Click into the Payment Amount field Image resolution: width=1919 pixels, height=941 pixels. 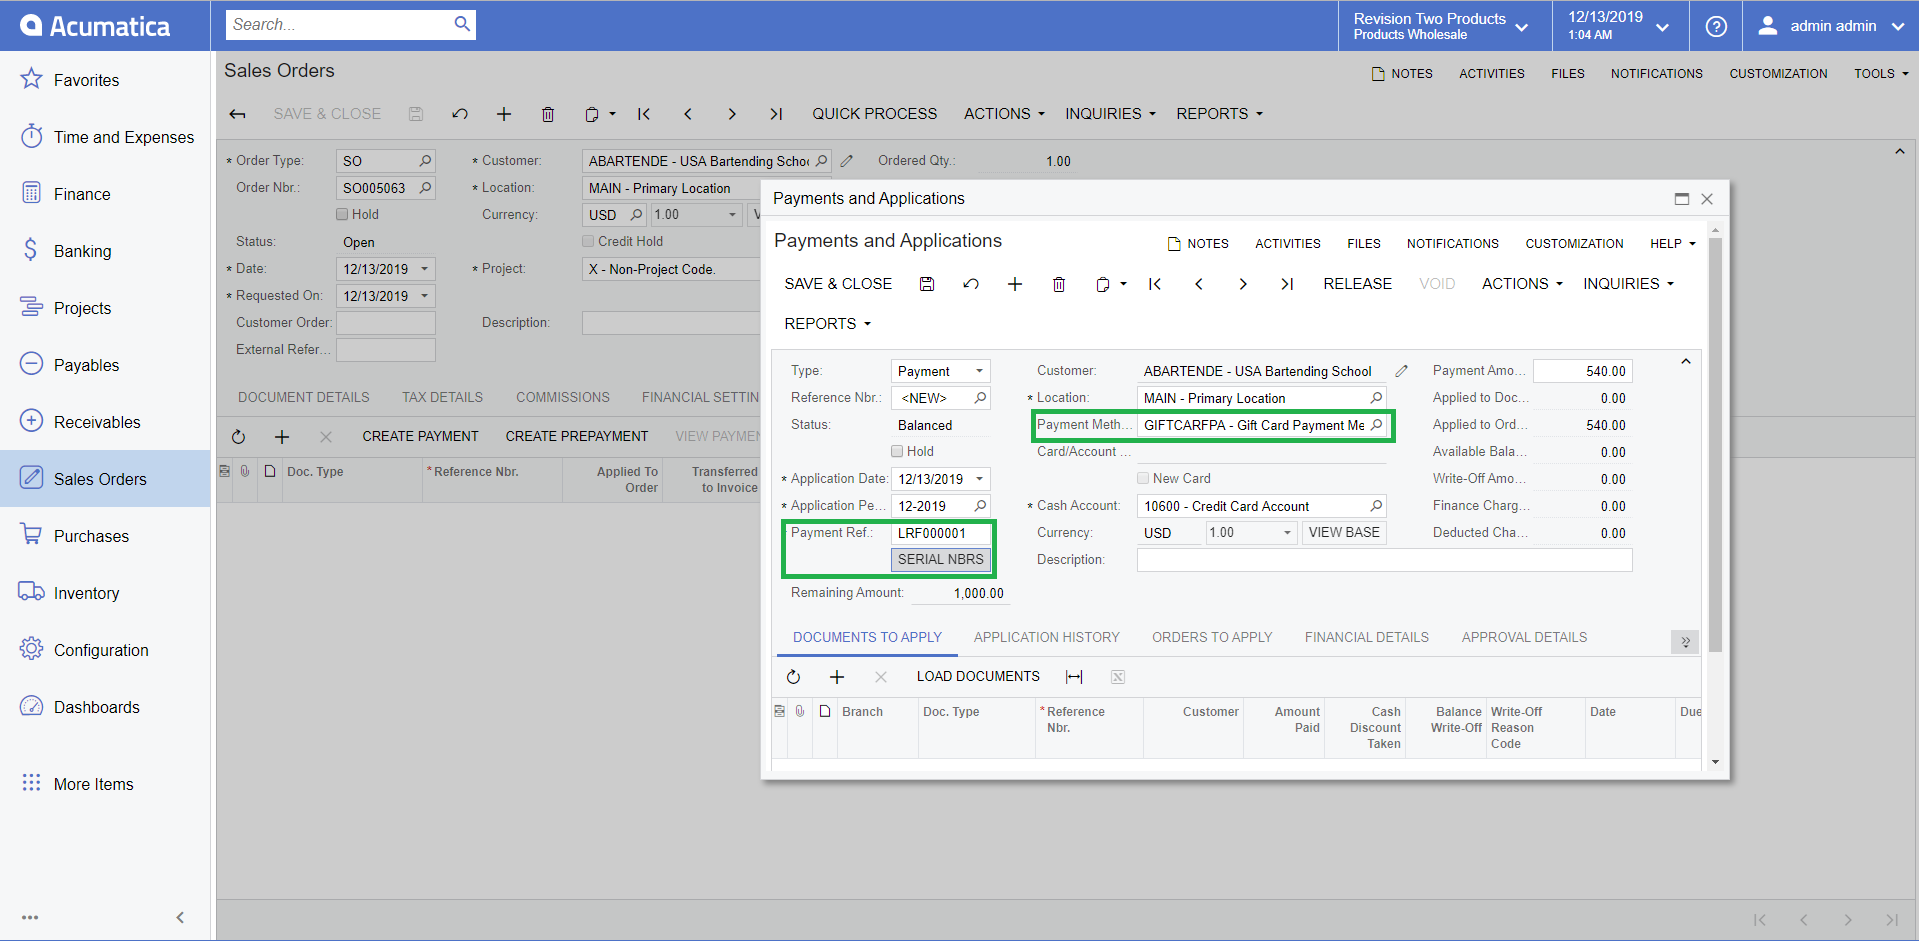tap(1582, 371)
